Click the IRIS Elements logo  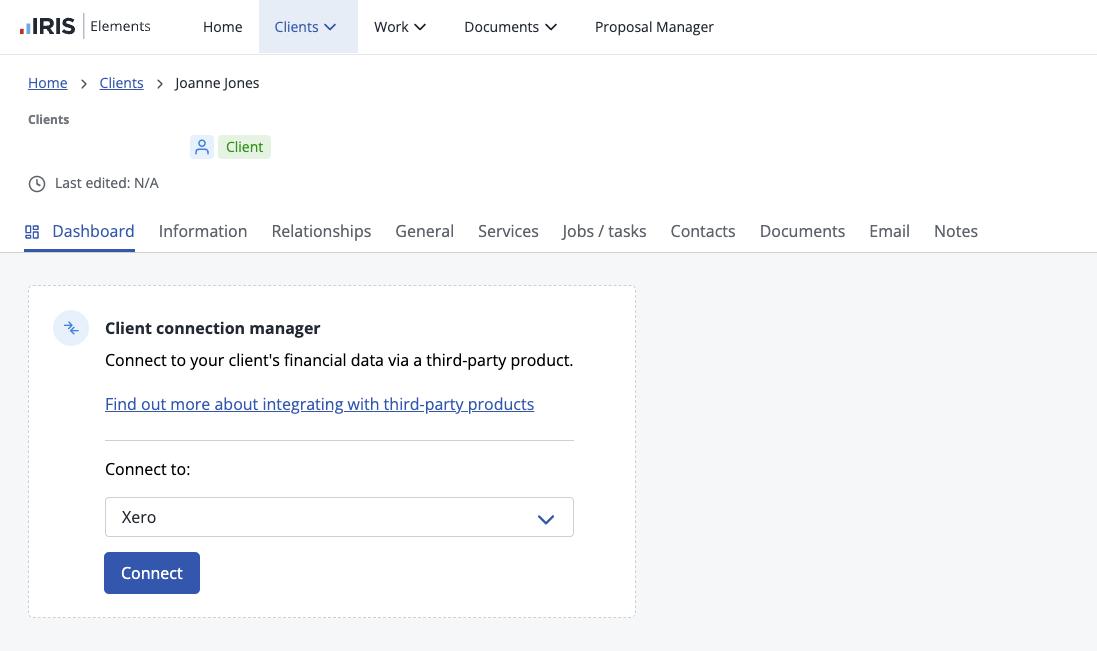tap(85, 27)
